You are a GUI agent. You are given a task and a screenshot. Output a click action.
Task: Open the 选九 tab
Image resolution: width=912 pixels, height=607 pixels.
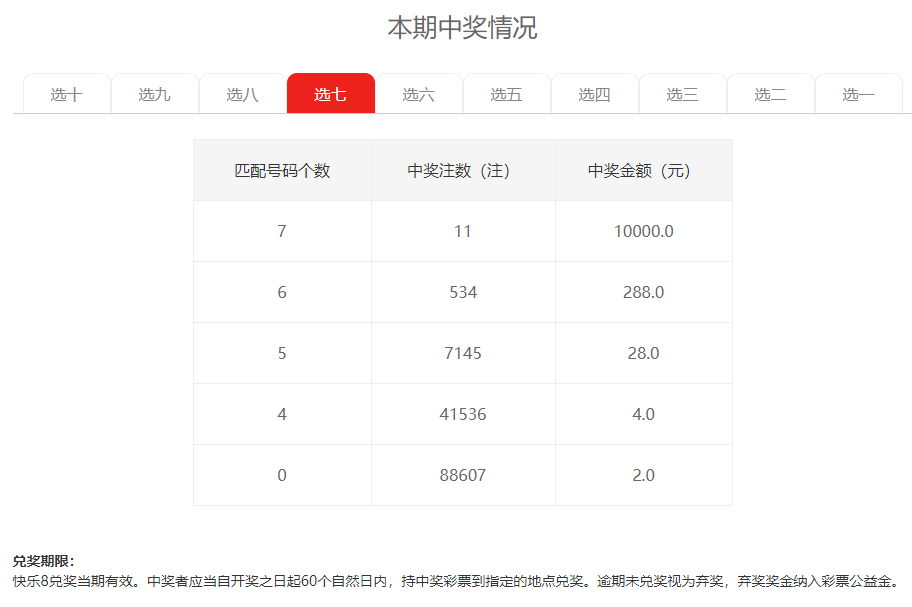point(154,94)
